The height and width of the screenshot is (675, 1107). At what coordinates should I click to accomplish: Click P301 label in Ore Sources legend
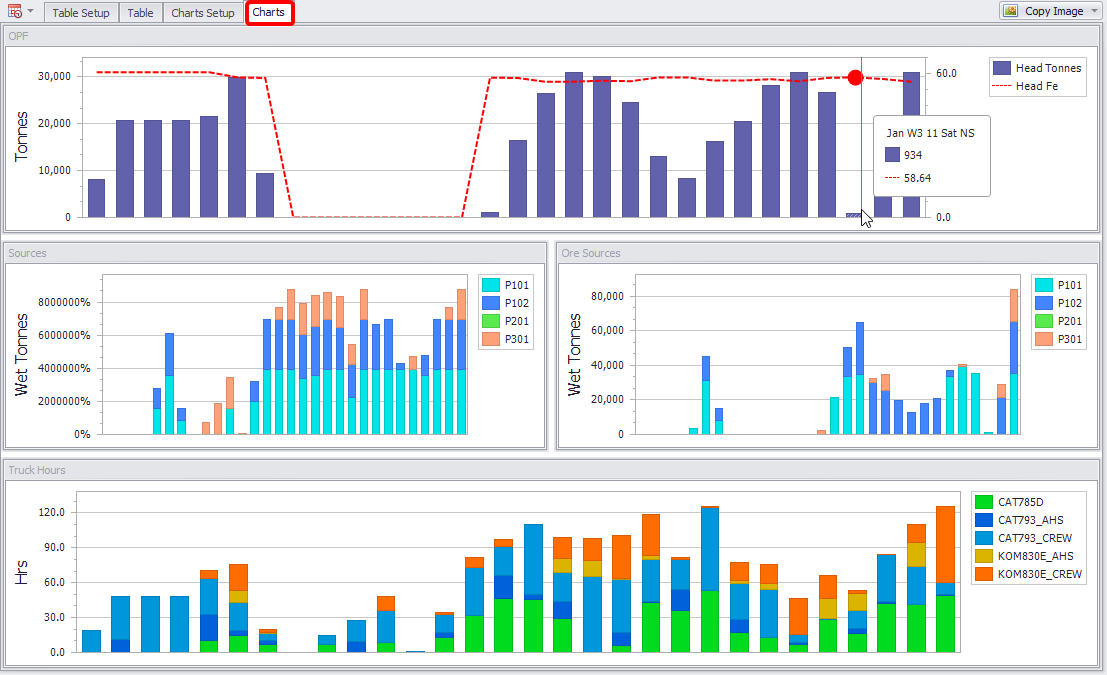(x=1070, y=339)
